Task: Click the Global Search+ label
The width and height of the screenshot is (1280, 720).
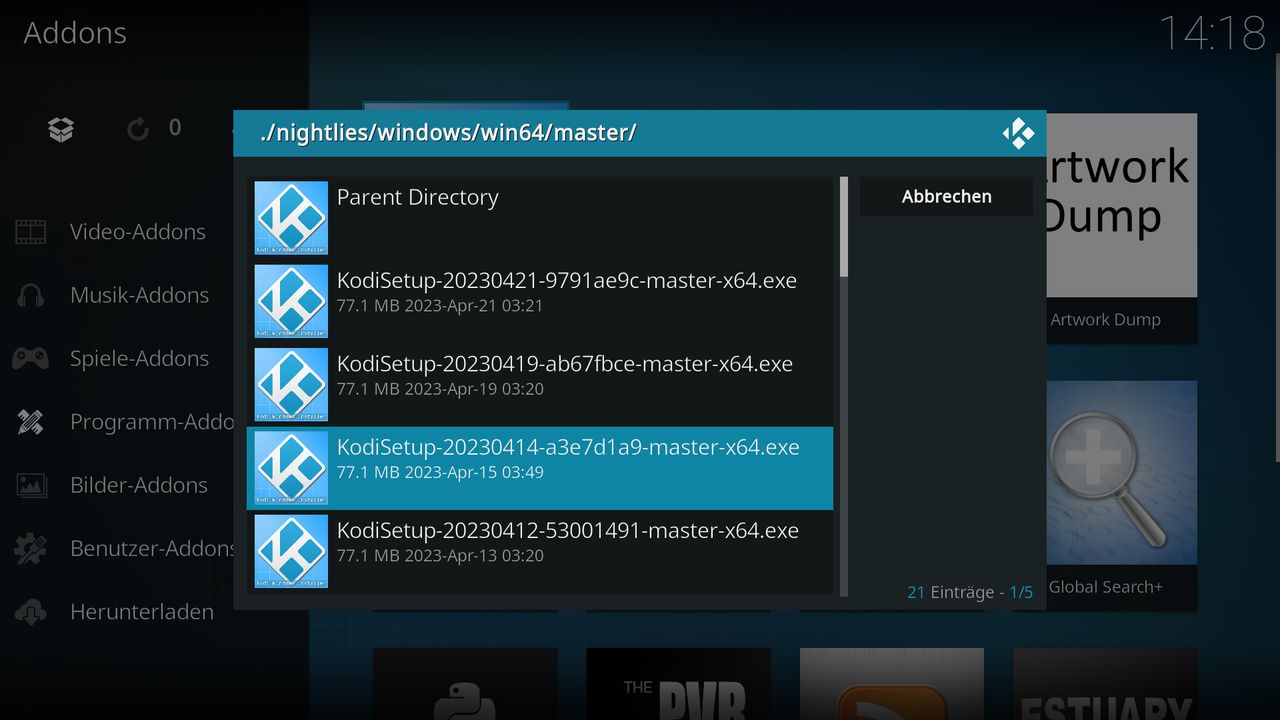Action: [1105, 587]
